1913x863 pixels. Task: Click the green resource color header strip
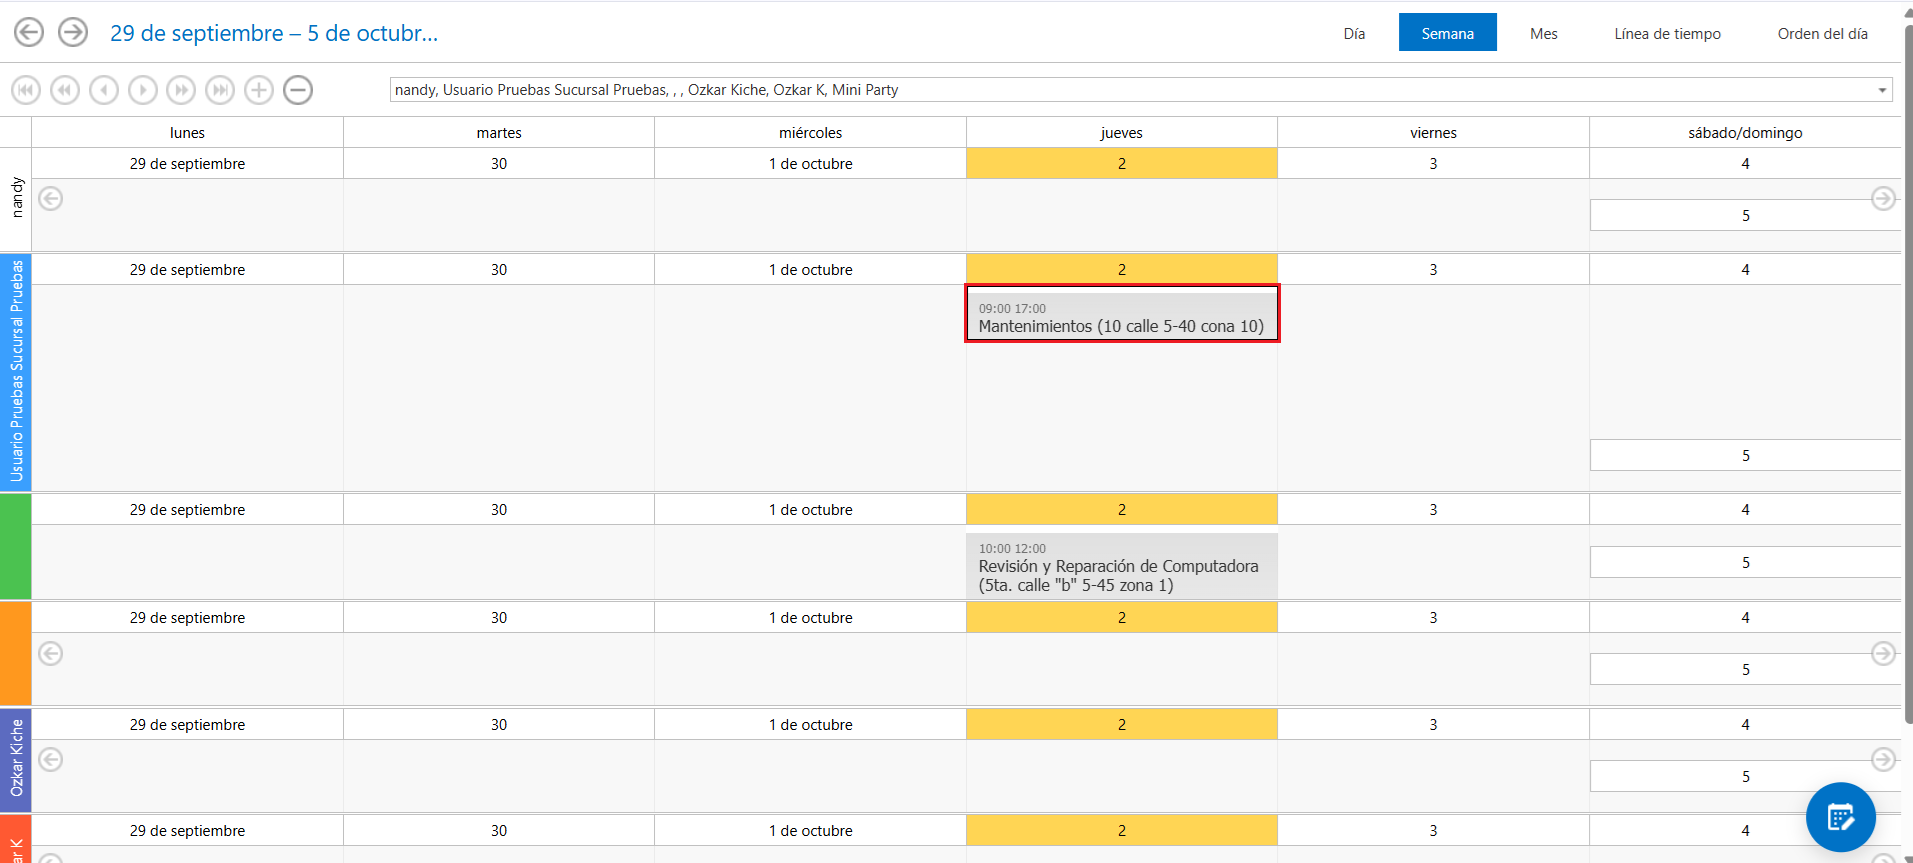16,546
